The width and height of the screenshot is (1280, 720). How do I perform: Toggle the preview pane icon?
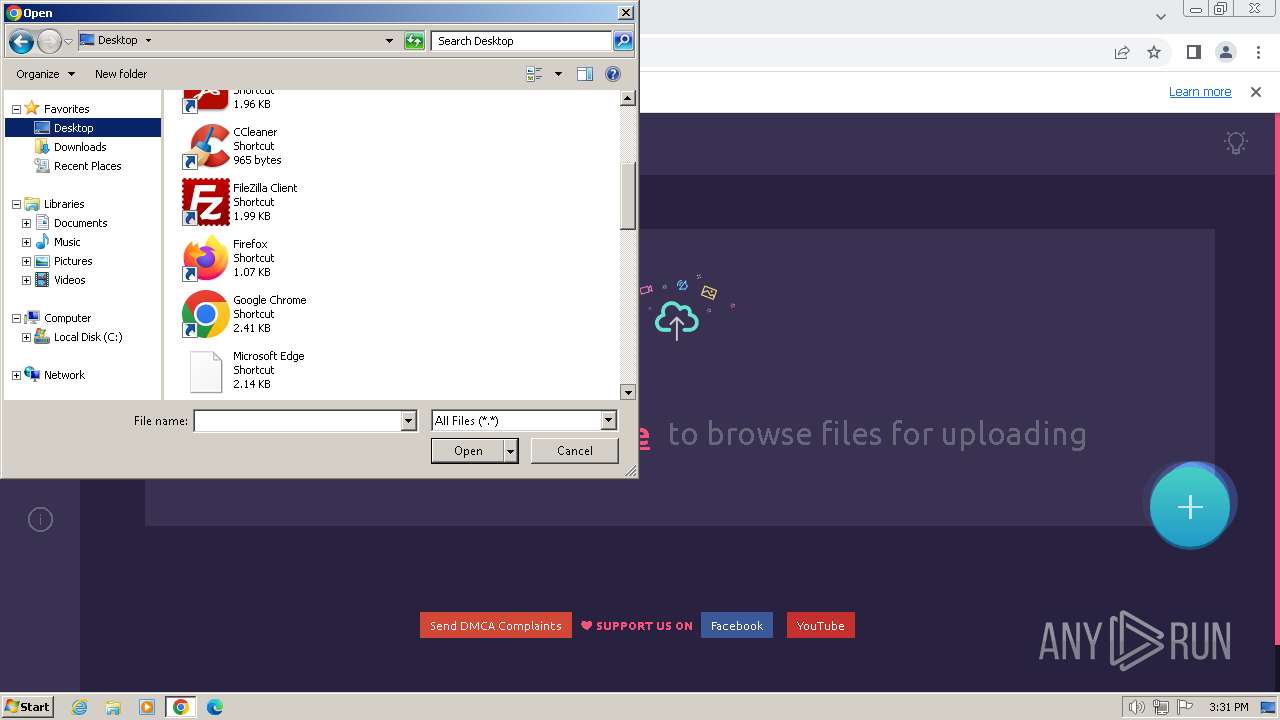coord(585,74)
